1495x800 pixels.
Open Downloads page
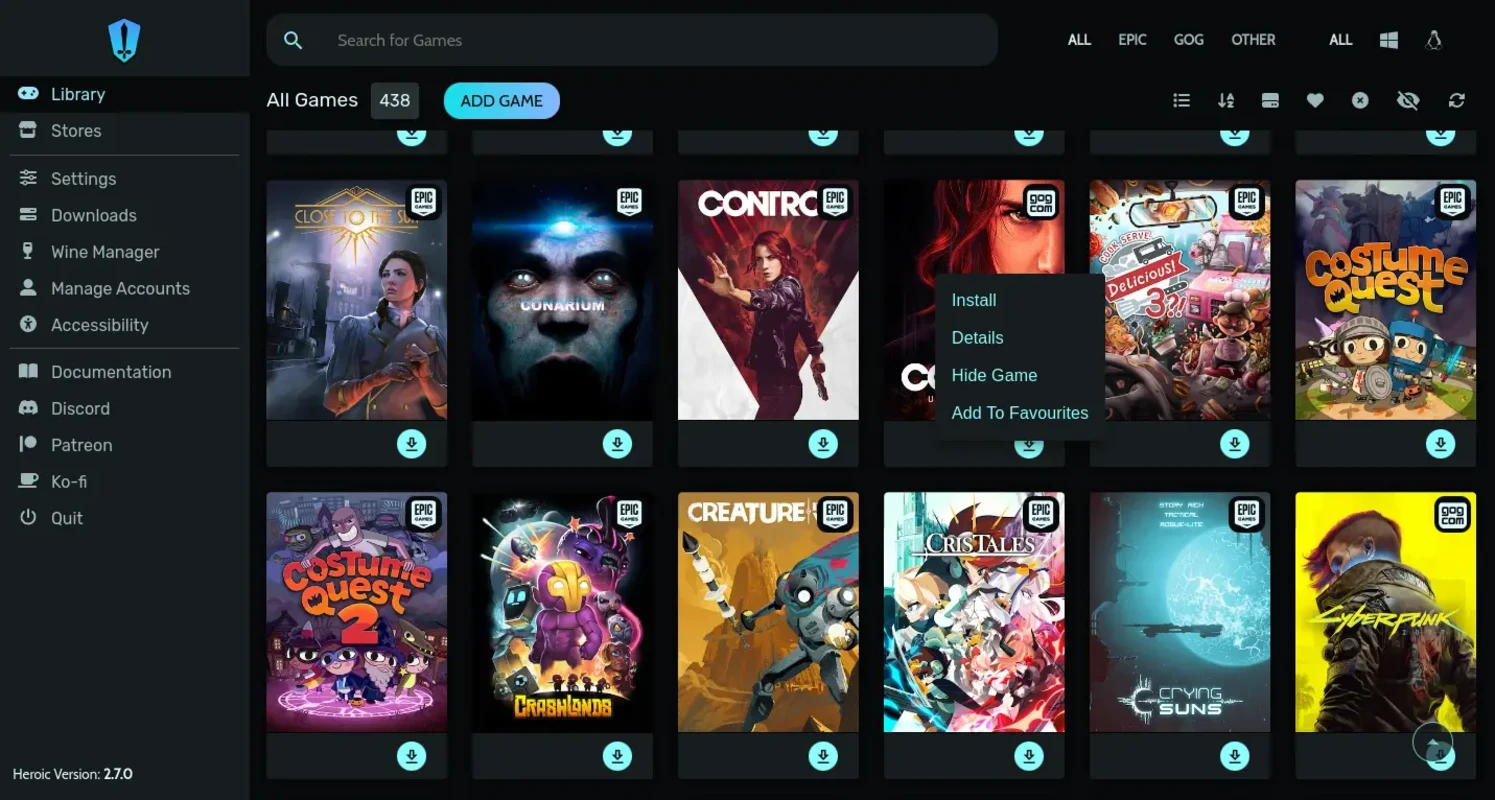pos(94,215)
